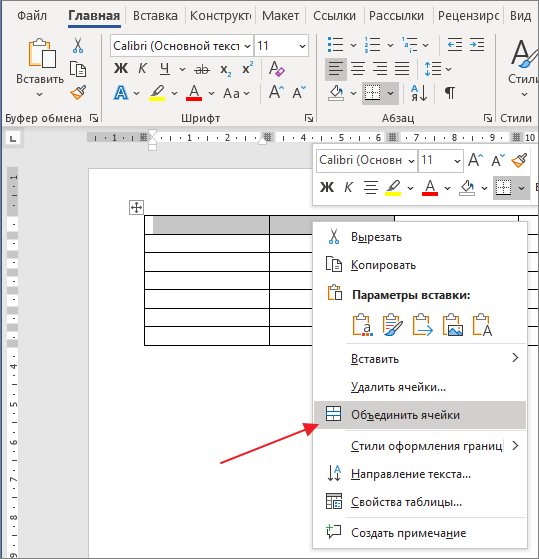Switch to the Вставка ribbon tab
539x559 pixels.
(x=155, y=16)
